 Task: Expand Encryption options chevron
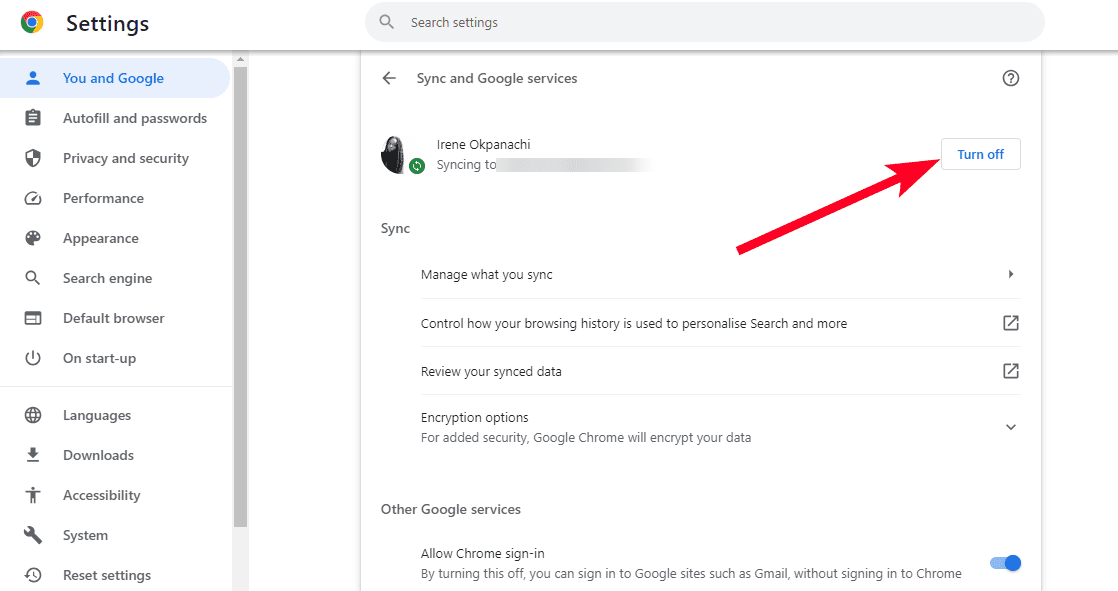pos(1010,427)
